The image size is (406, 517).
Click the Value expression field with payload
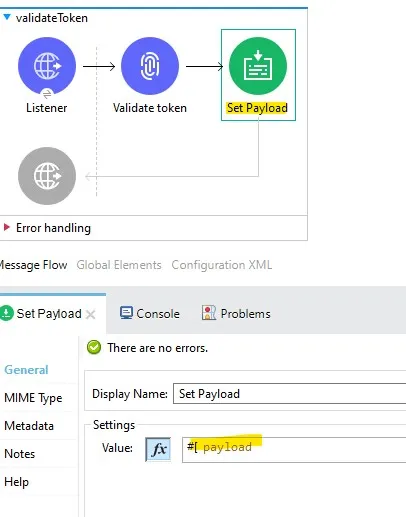(294, 450)
